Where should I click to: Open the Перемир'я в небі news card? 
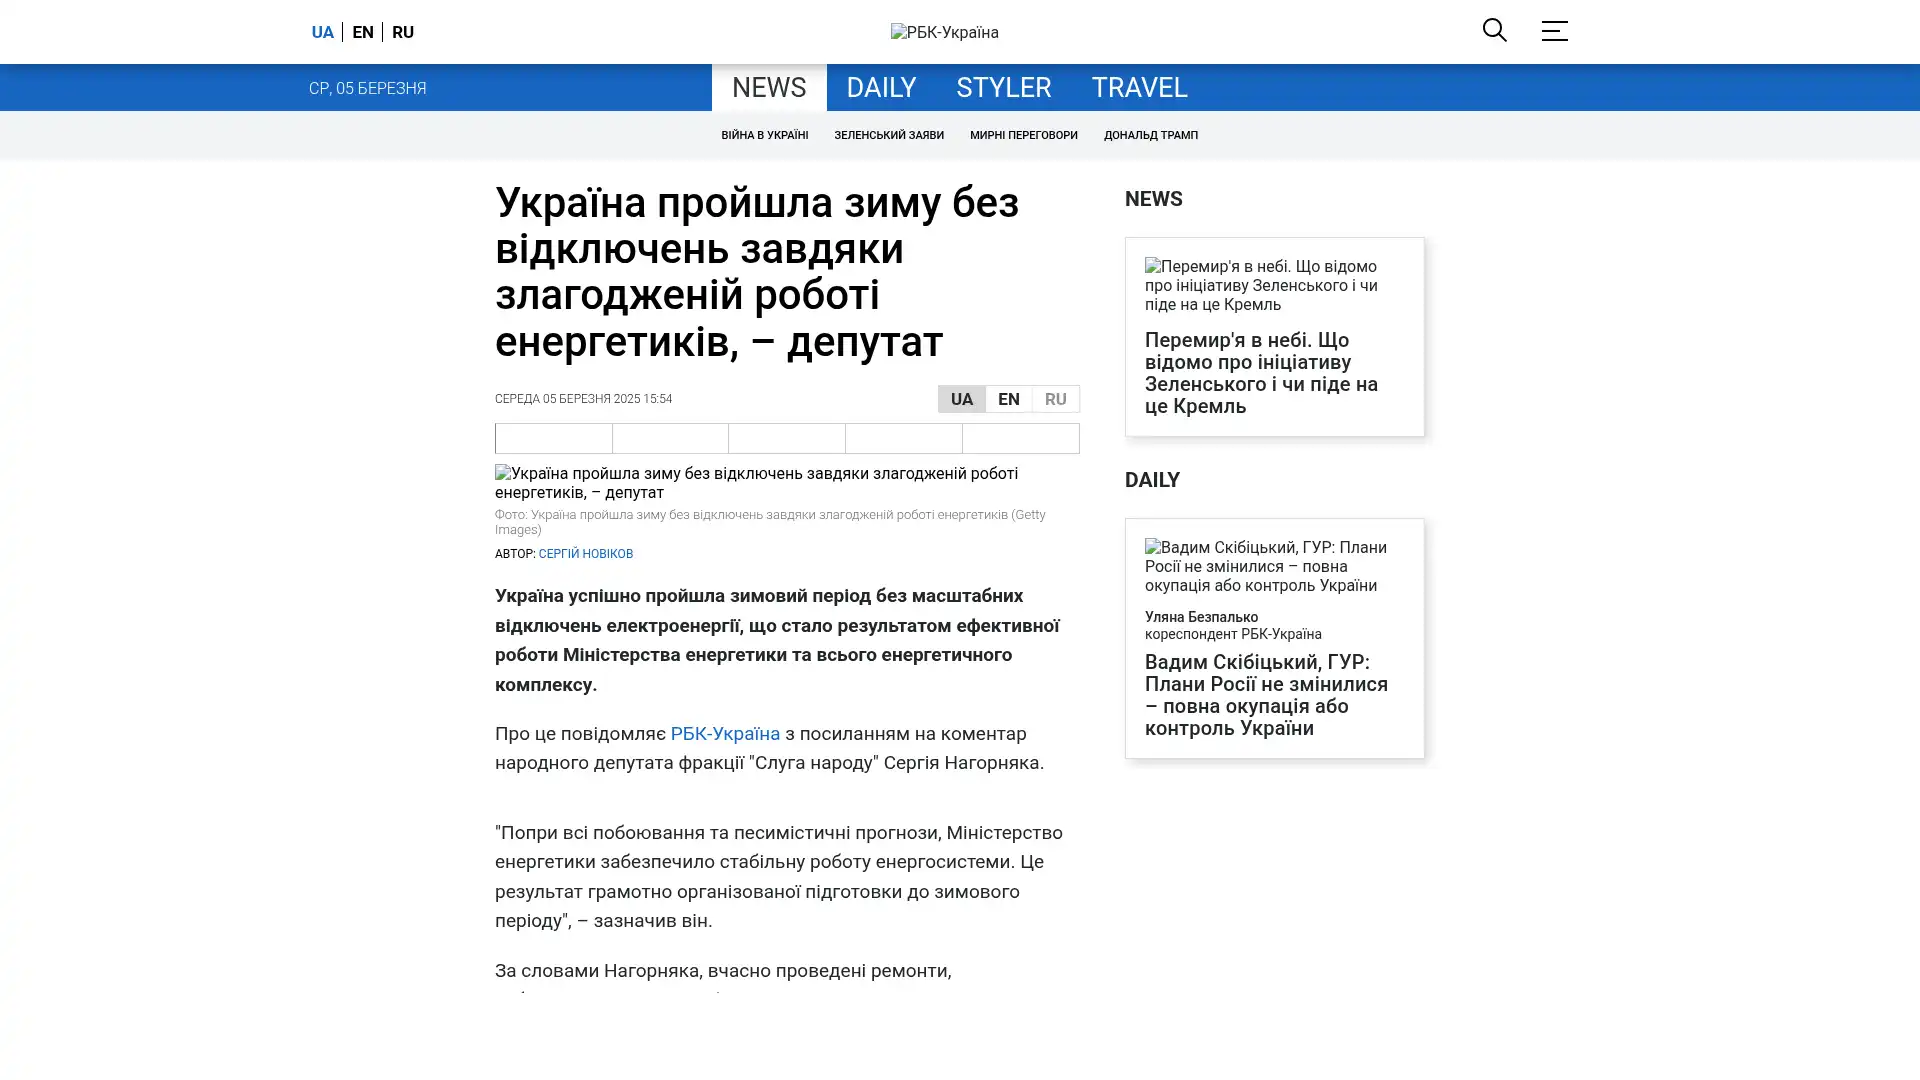(x=1261, y=372)
